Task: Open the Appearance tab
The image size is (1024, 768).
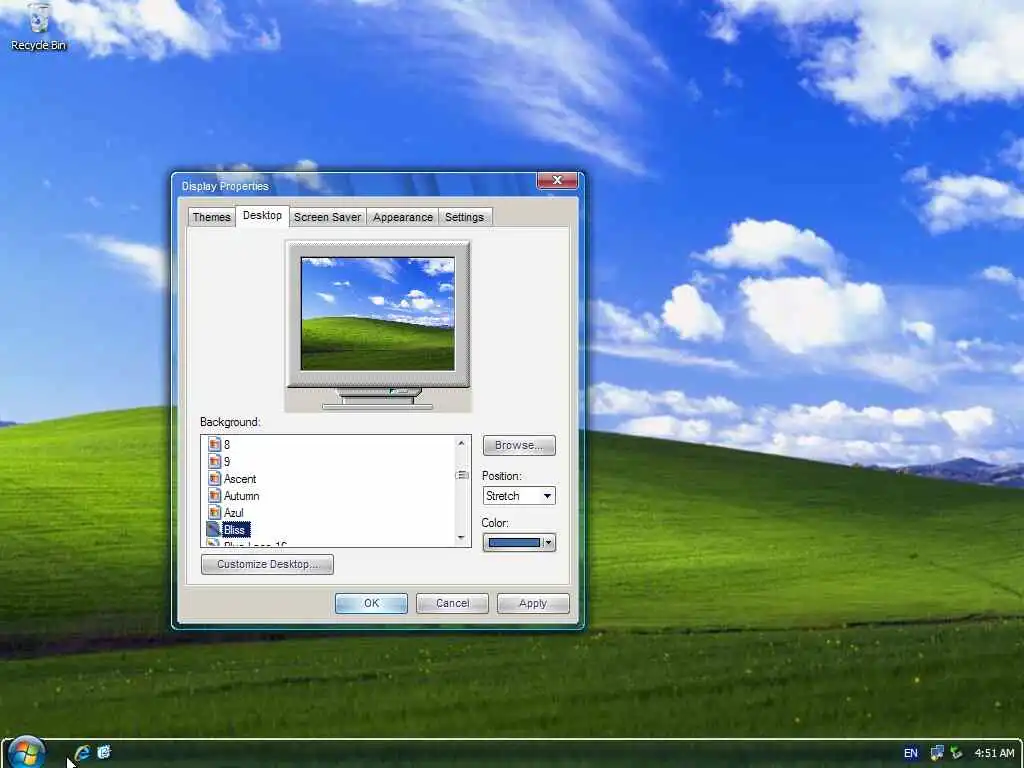Action: pos(402,217)
